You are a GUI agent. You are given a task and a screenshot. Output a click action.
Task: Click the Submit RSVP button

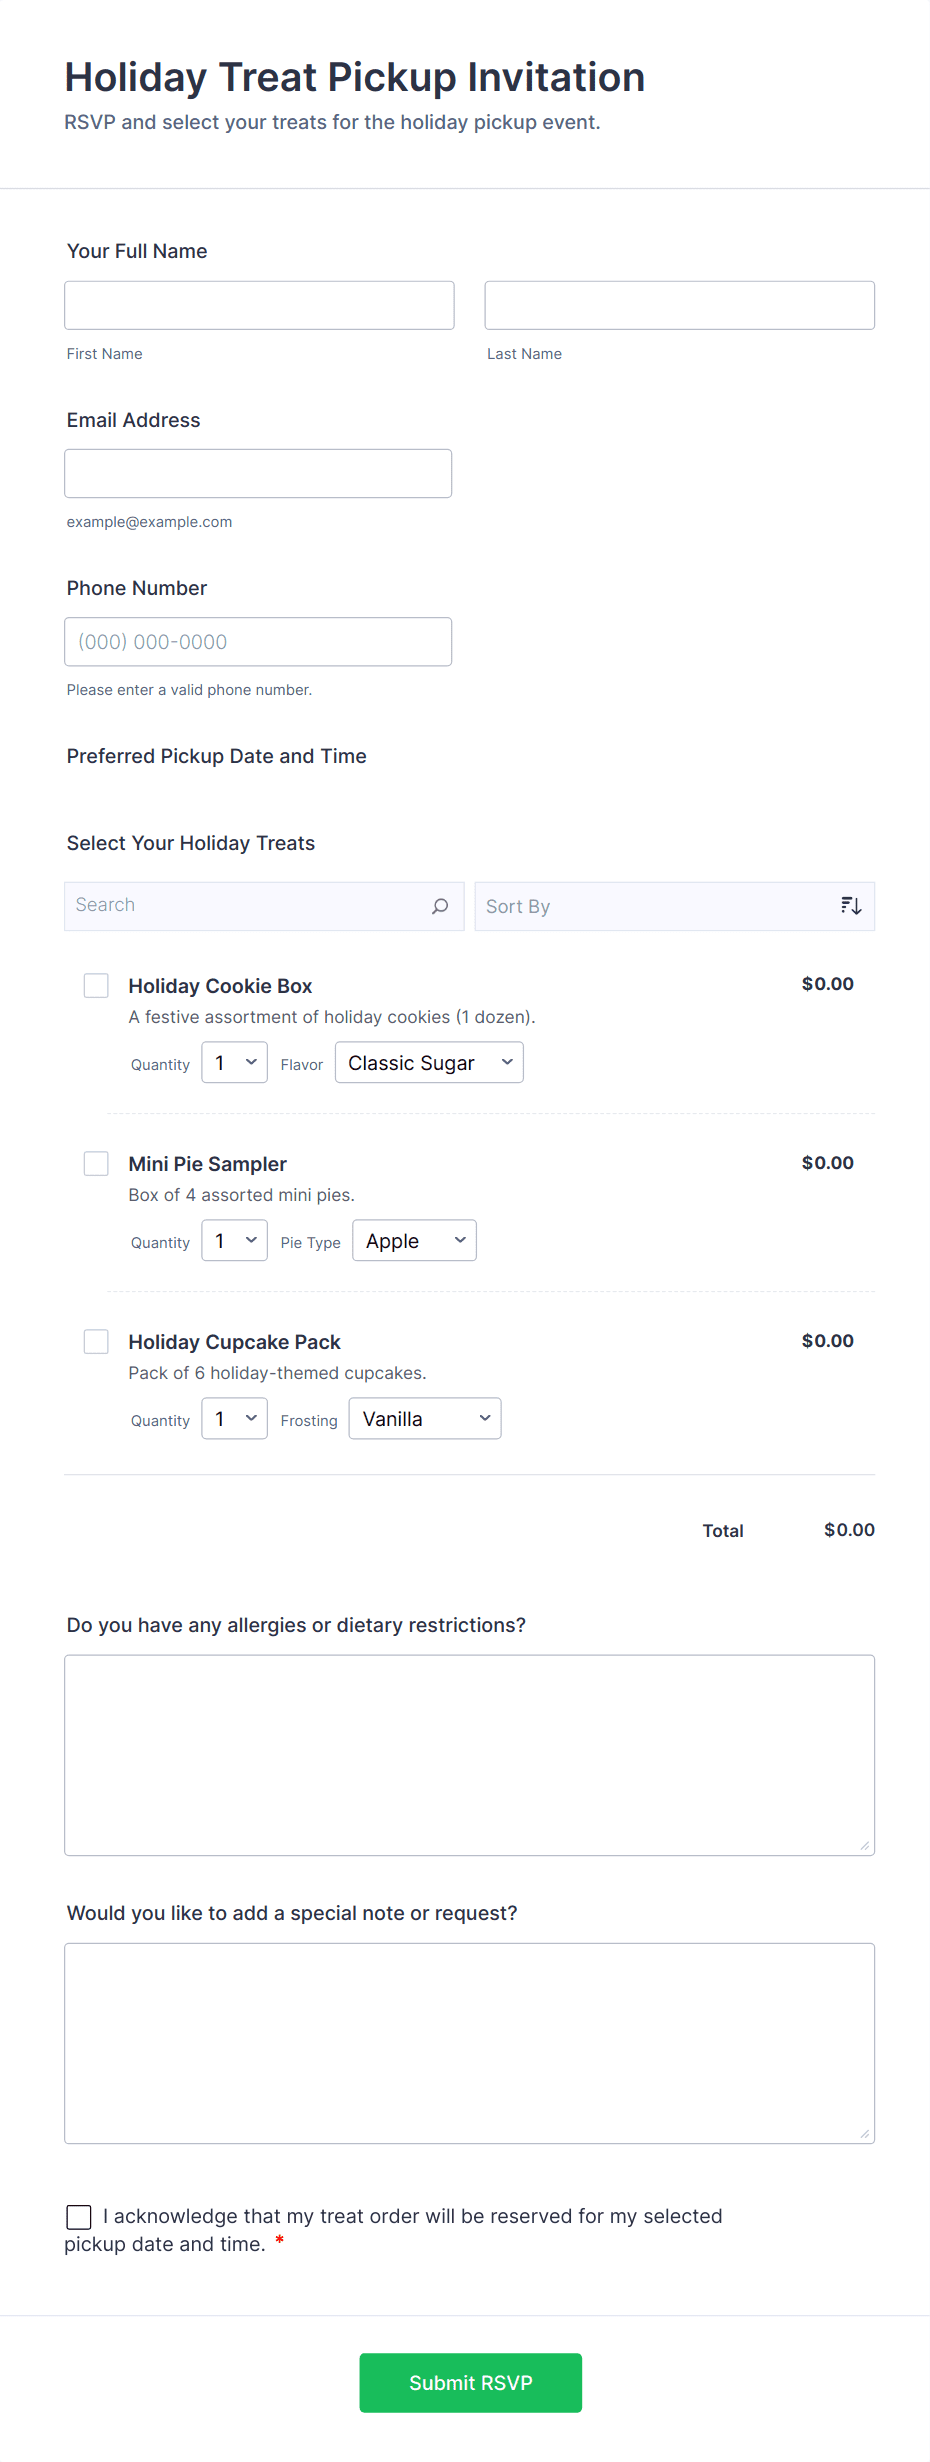[470, 2382]
